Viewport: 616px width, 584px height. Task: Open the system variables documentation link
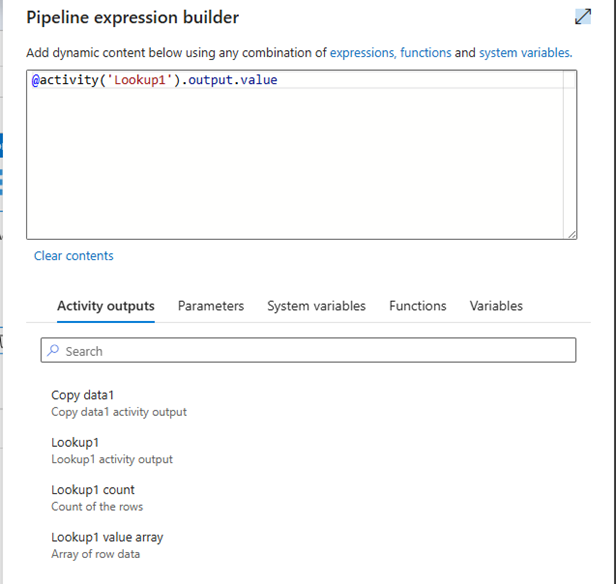pyautogui.click(x=526, y=53)
